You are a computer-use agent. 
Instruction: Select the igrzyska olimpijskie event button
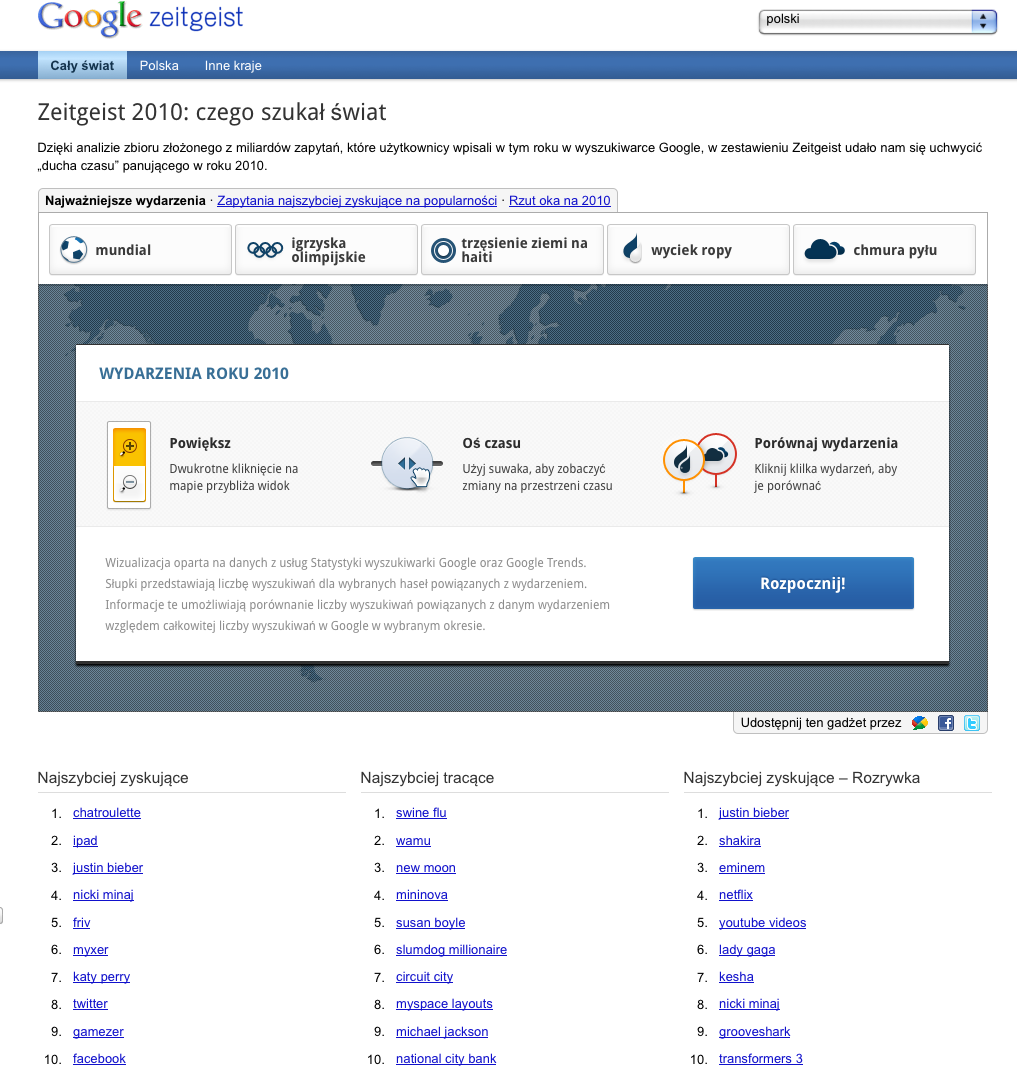(x=326, y=250)
